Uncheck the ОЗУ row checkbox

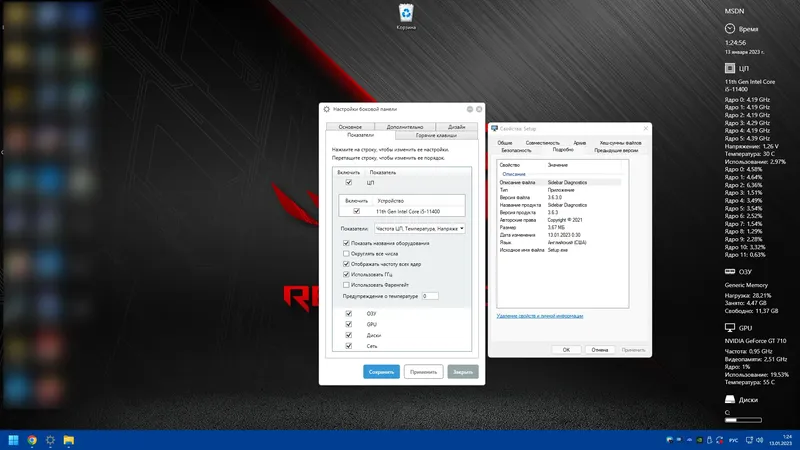(x=349, y=313)
